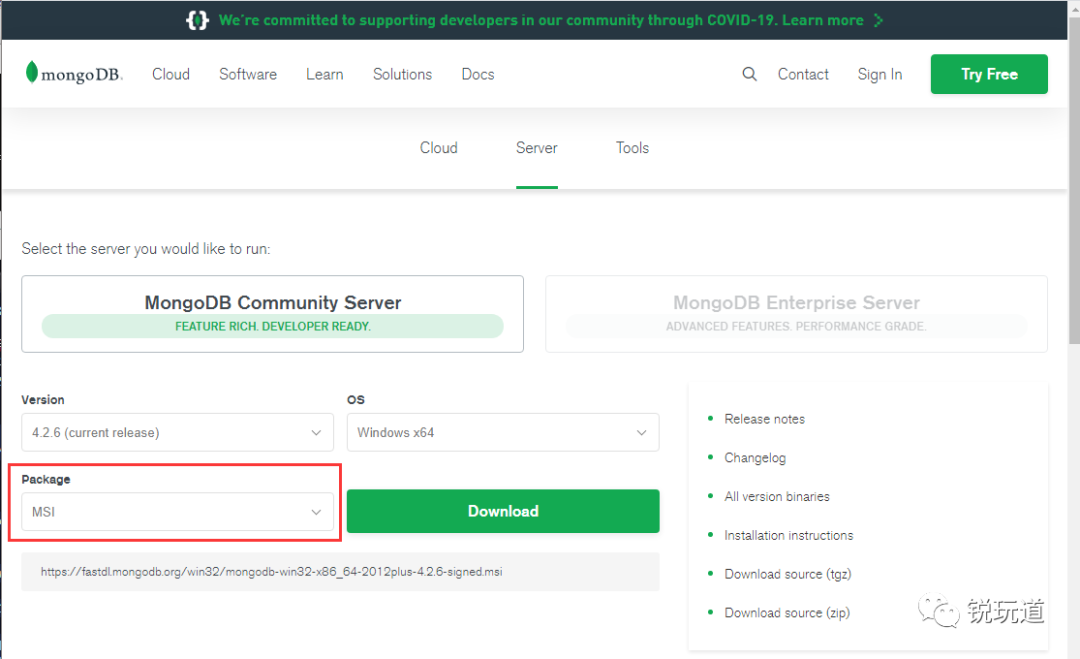Image resolution: width=1080 pixels, height=659 pixels.
Task: Click the curly braces icon in the COVID-19 banner
Action: 197,20
